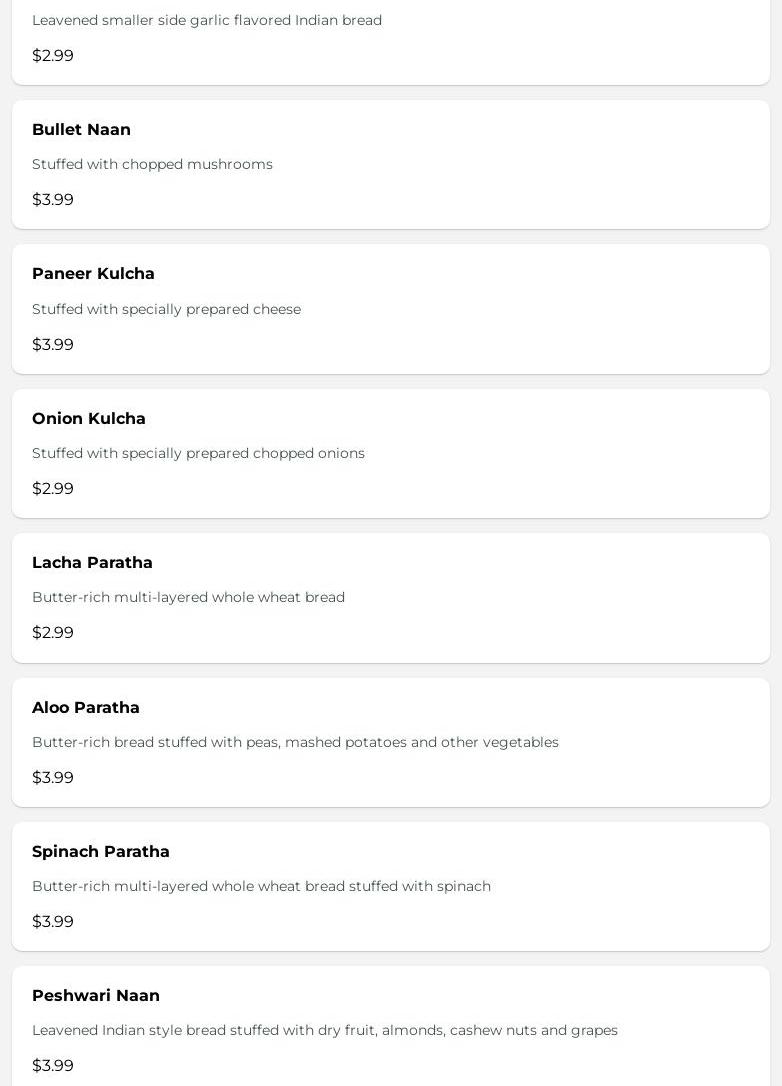This screenshot has height=1086, width=782.
Task: Open Lacha Paratha item details
Action: pyautogui.click(x=92, y=563)
